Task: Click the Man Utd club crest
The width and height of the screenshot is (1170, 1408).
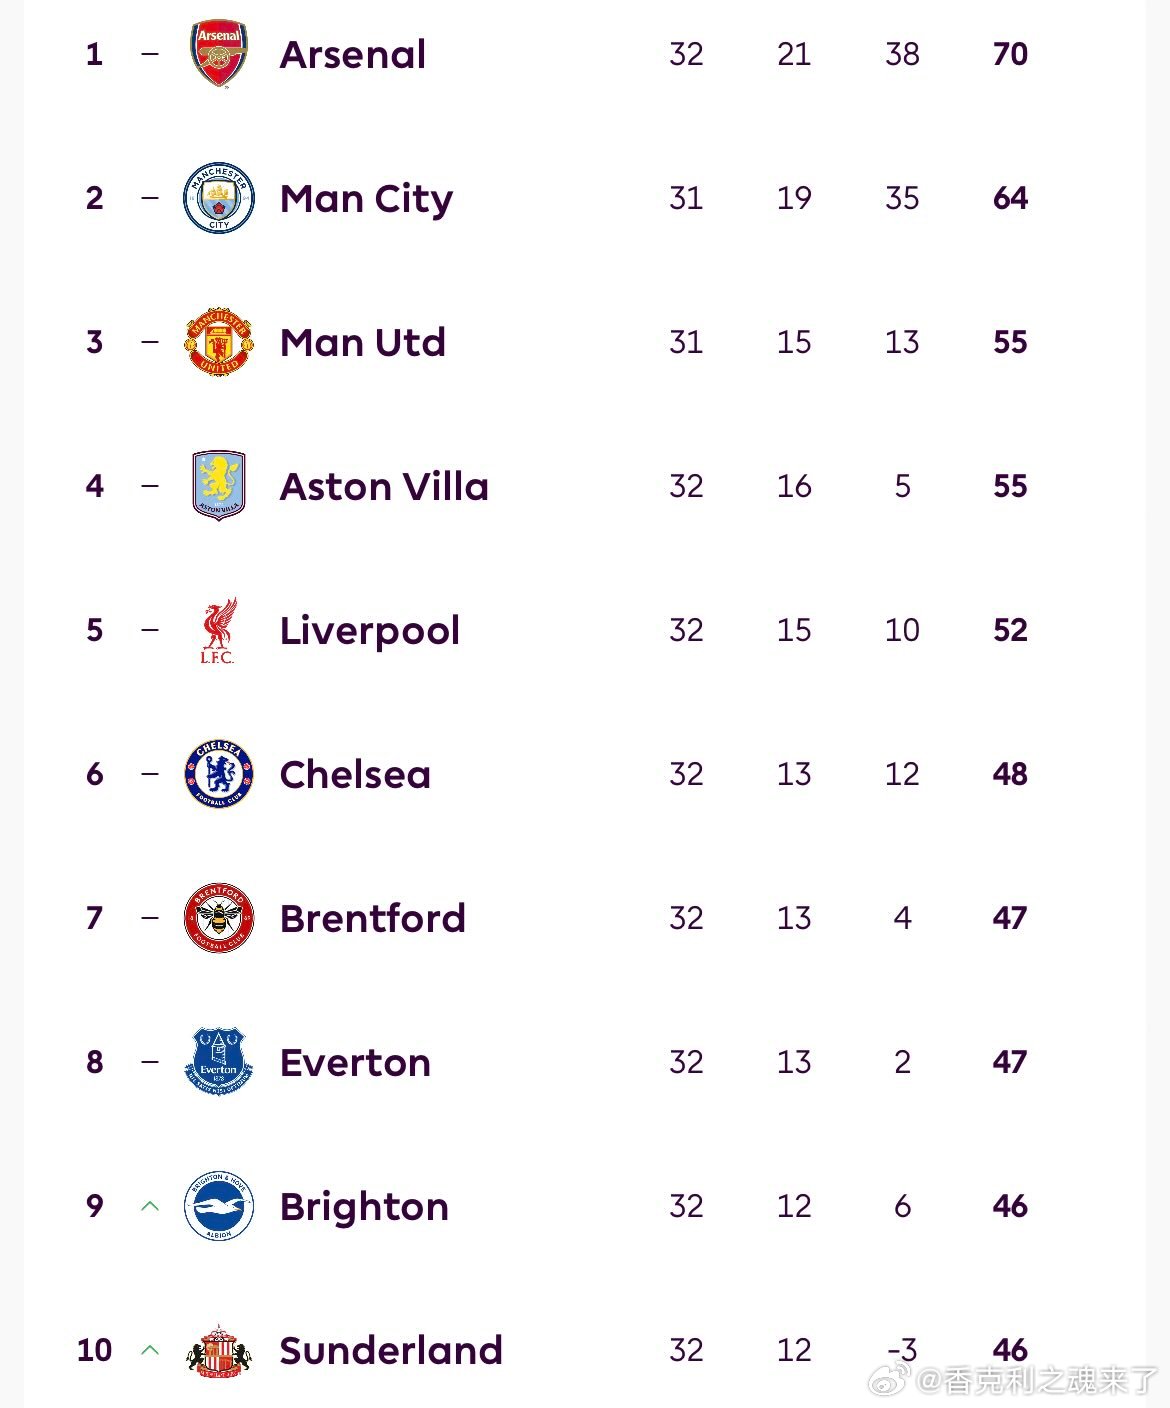Action: [x=219, y=342]
